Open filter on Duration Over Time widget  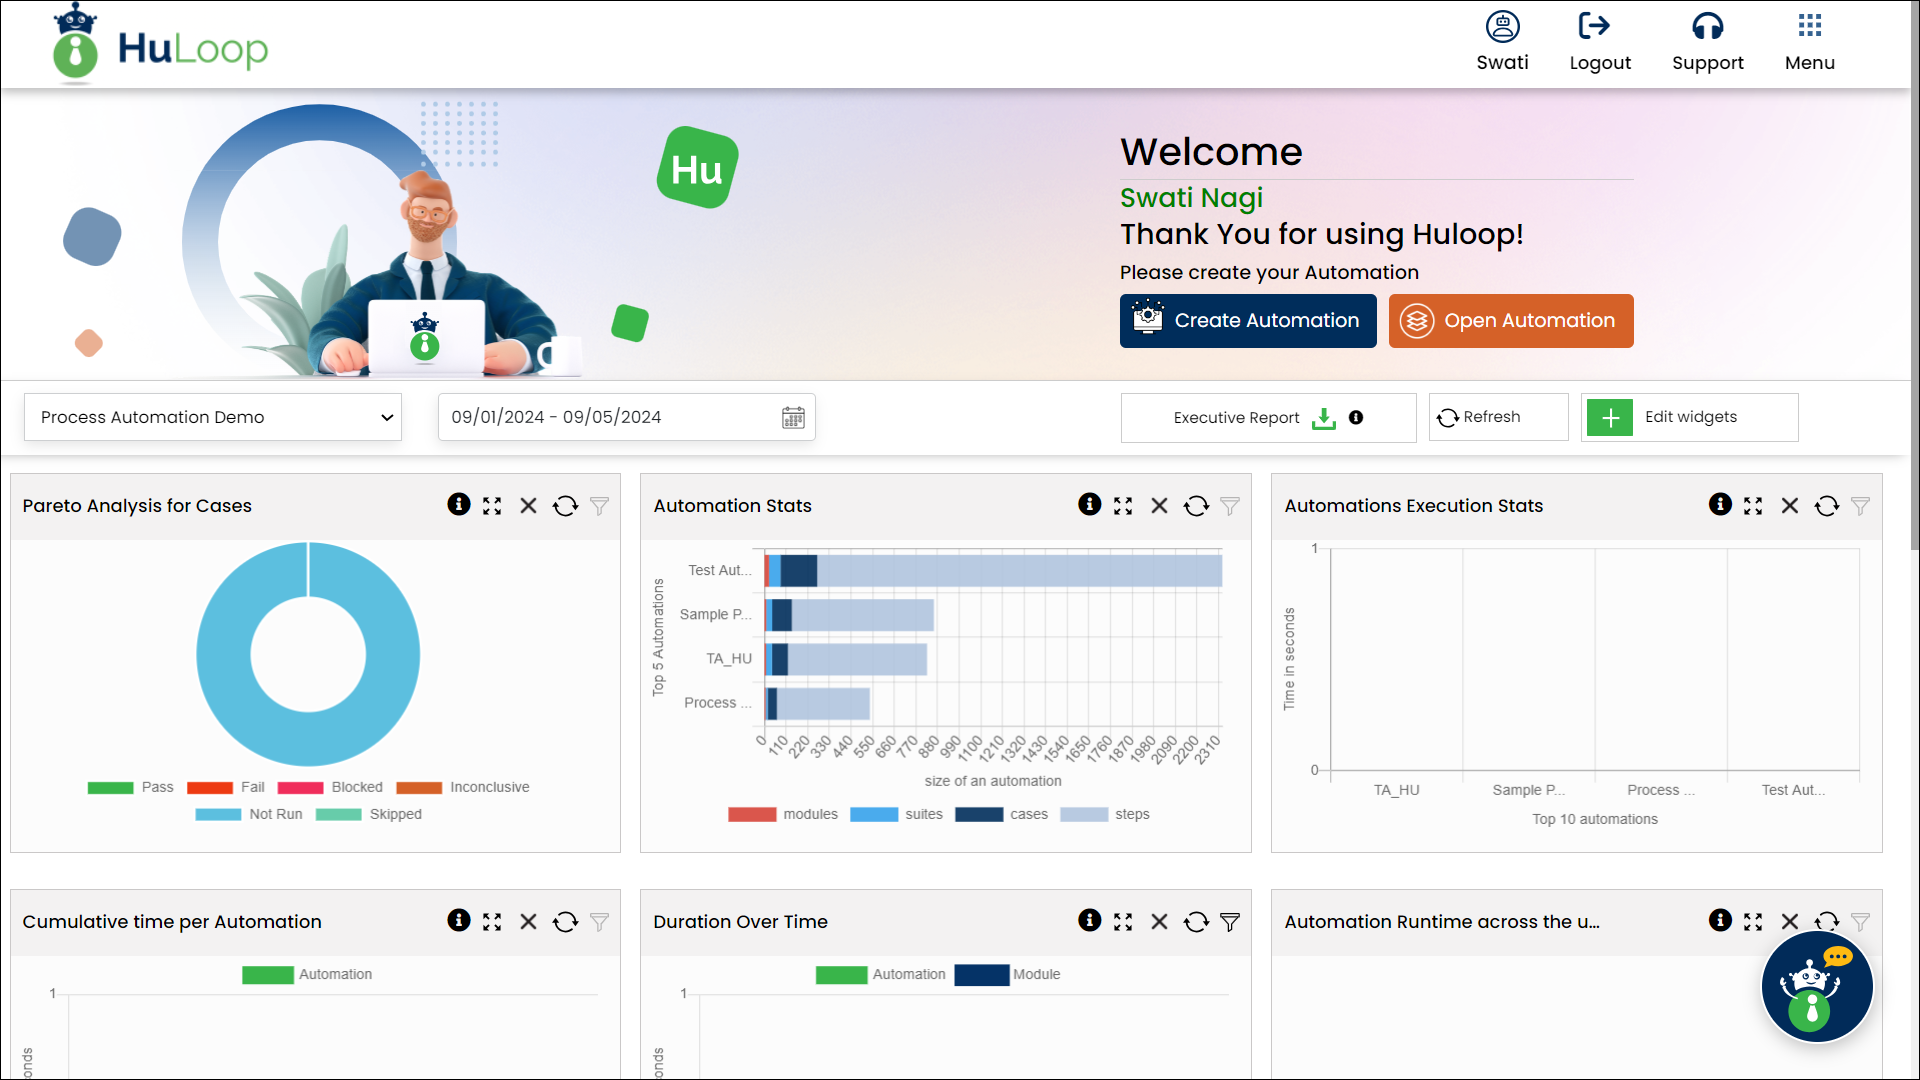pos(1230,922)
